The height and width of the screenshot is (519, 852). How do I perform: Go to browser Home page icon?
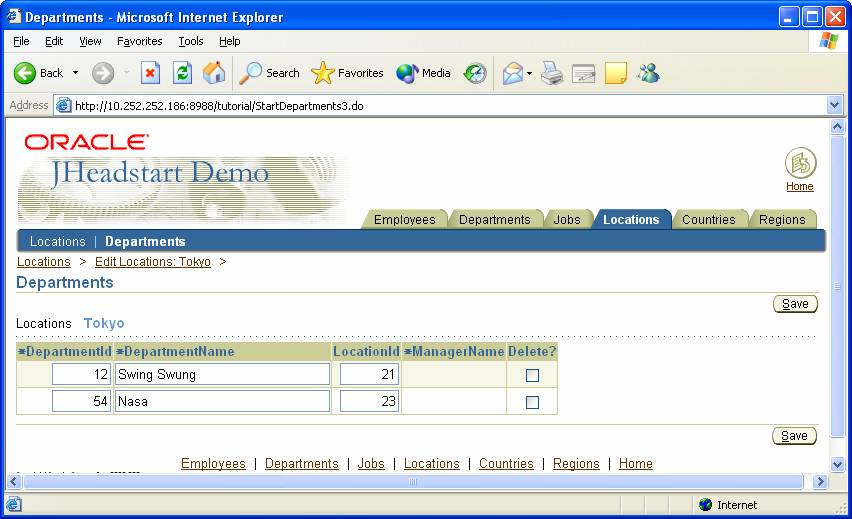tap(214, 73)
